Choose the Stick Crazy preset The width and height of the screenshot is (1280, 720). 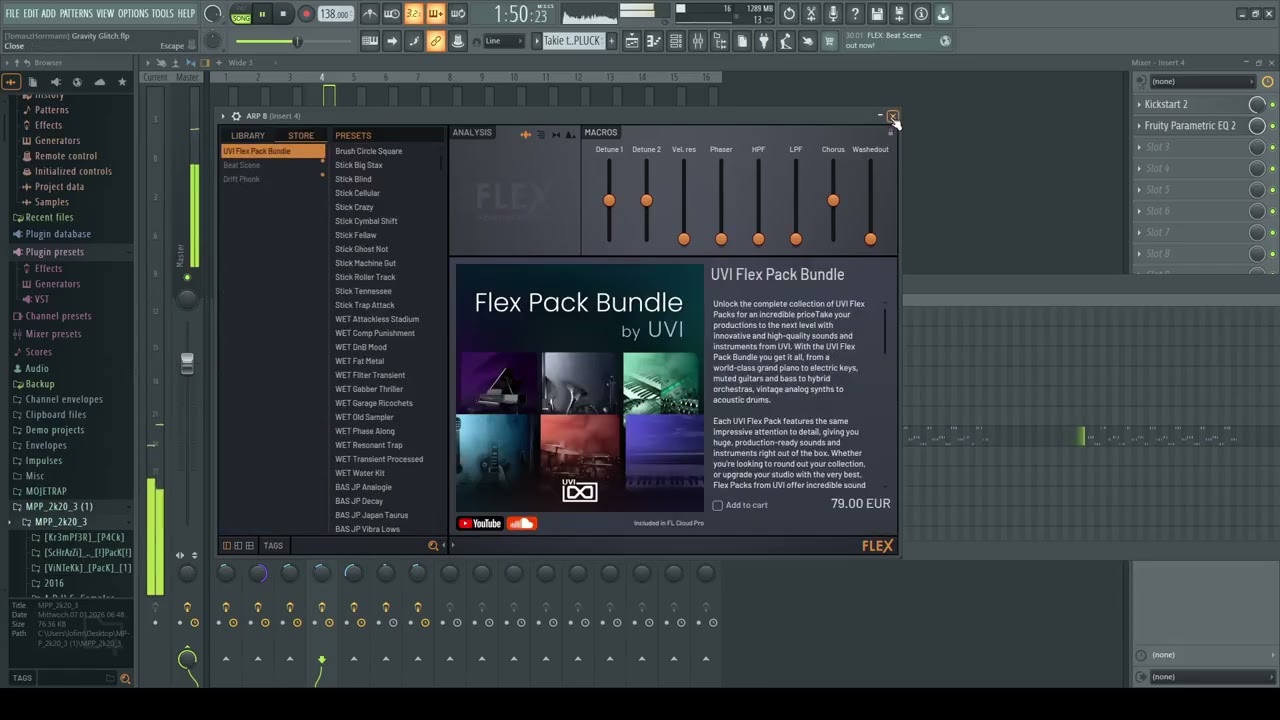[354, 207]
